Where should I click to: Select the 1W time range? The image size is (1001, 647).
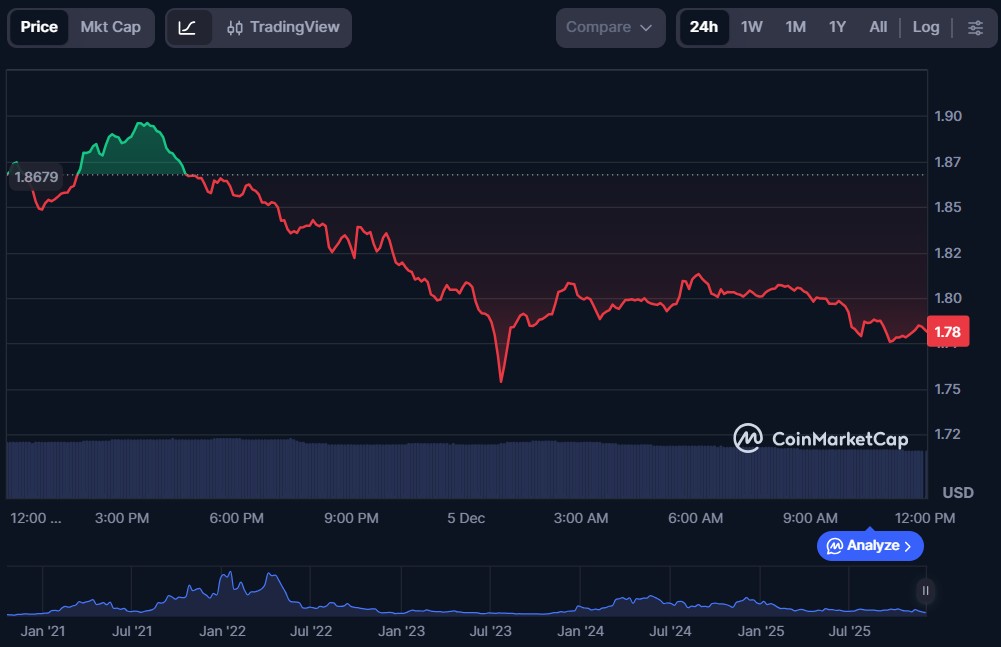point(751,27)
